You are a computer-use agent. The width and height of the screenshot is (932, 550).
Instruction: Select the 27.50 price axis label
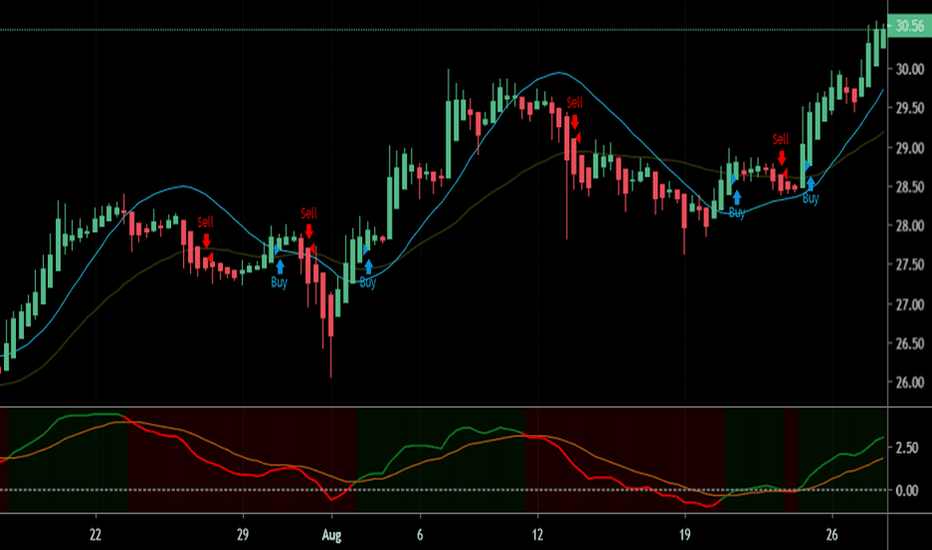tap(910, 265)
